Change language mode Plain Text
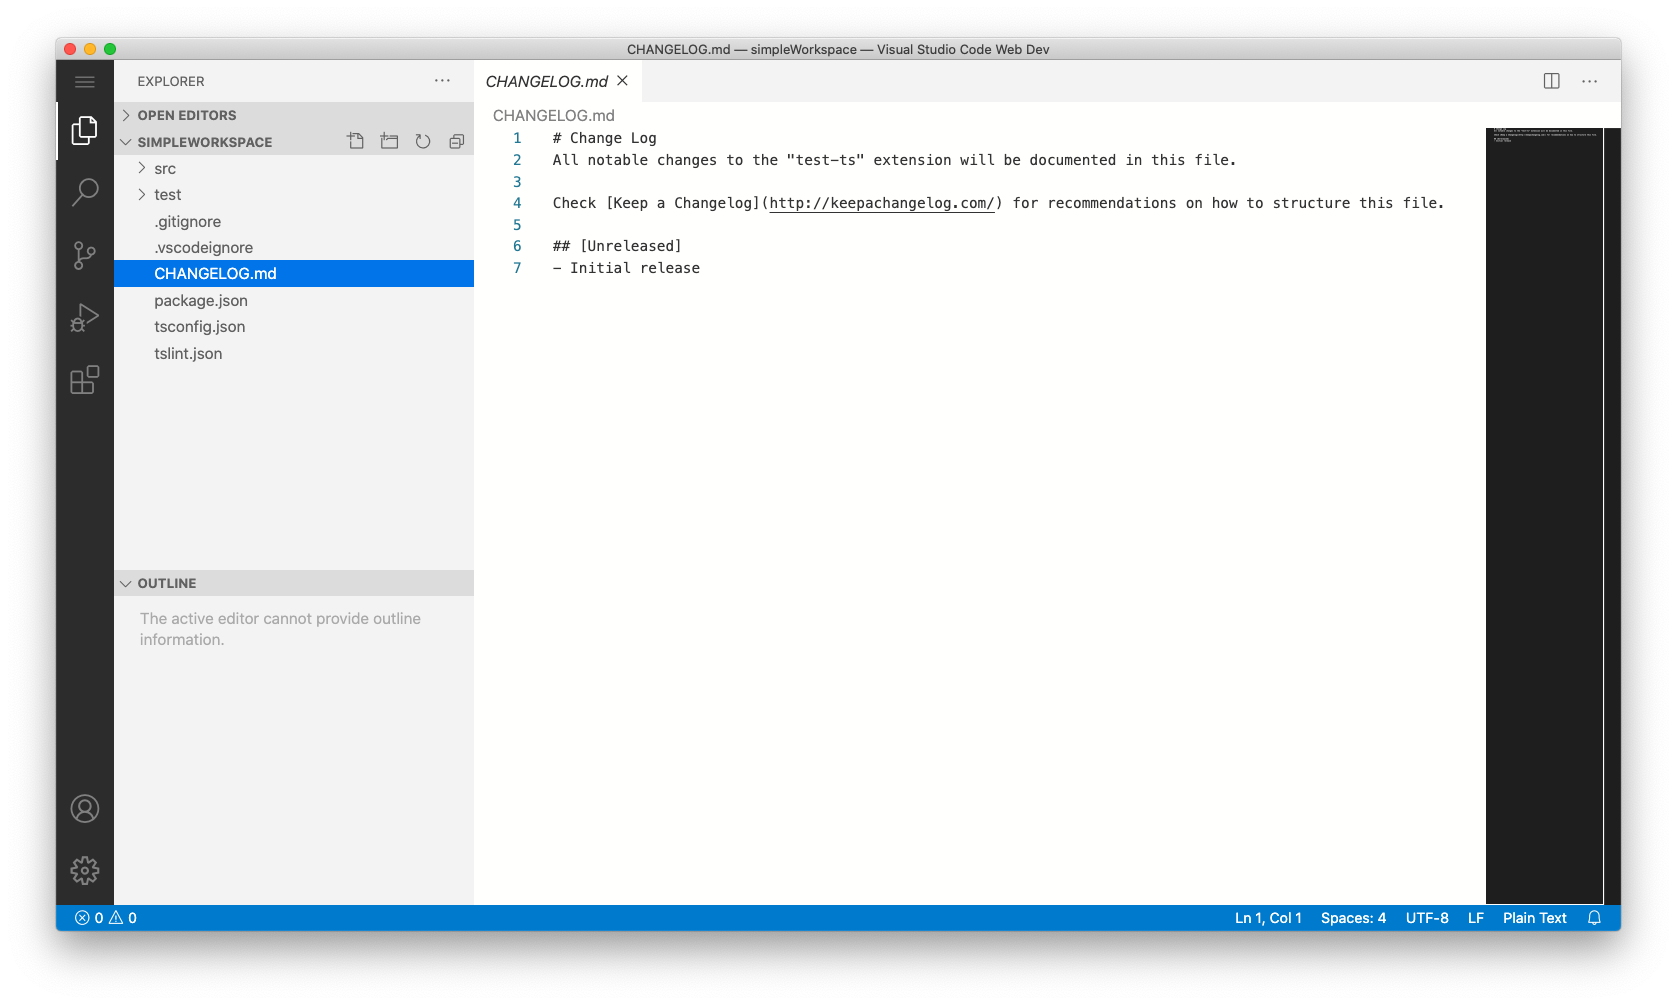 [x=1534, y=918]
